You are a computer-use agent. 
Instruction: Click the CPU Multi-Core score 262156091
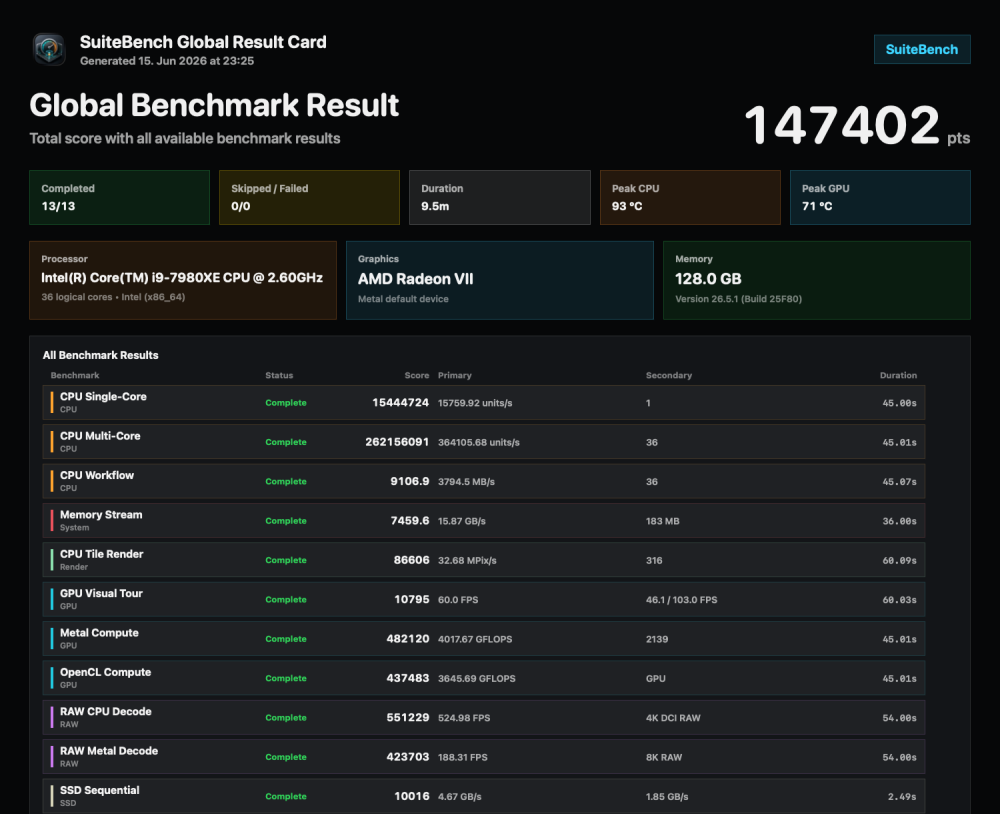pyautogui.click(x=397, y=442)
